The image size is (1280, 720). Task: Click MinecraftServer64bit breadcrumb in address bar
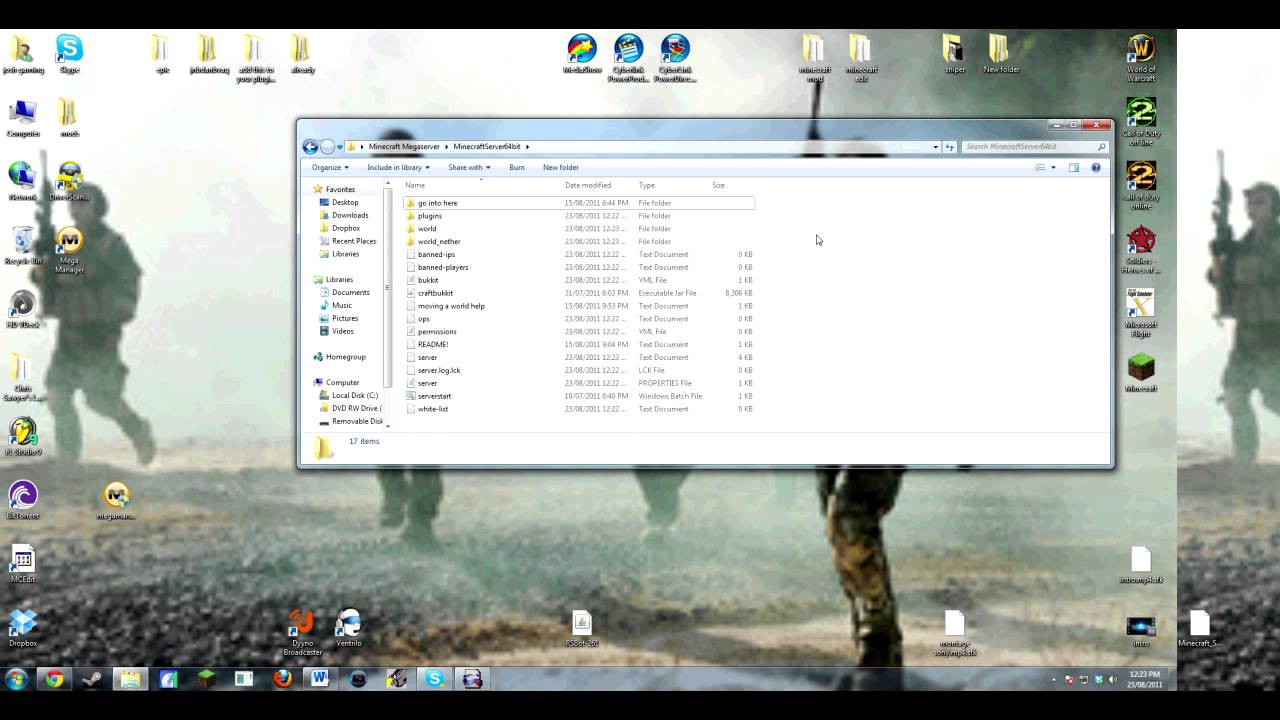pos(487,146)
